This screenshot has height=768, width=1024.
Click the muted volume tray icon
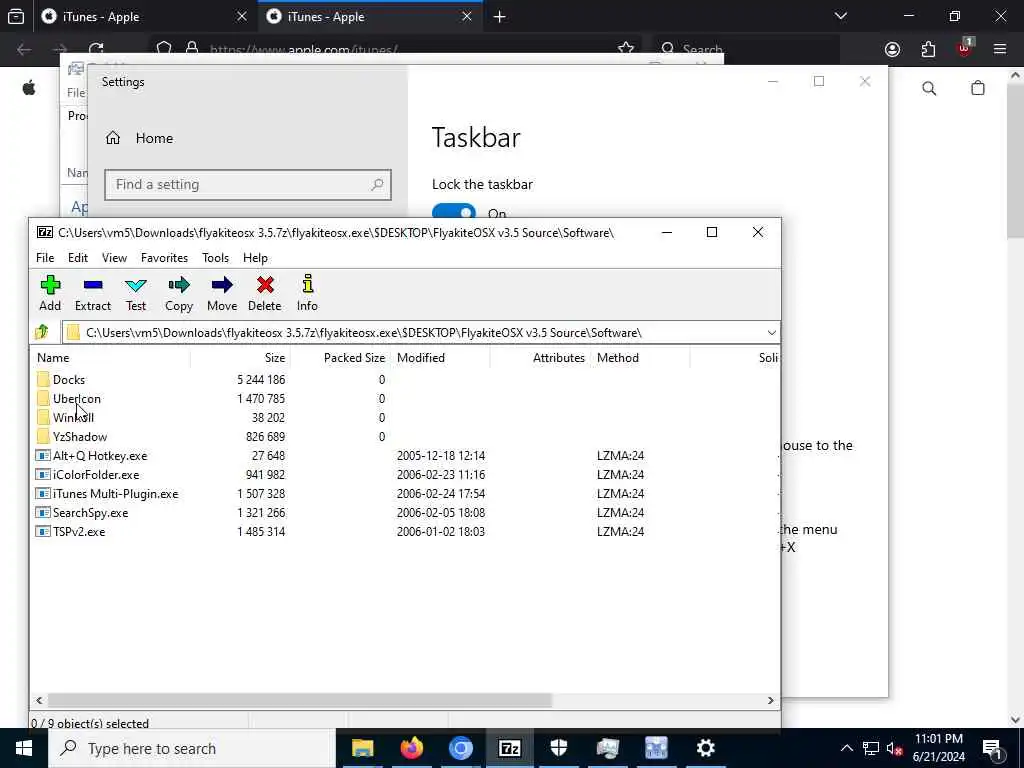tap(894, 748)
